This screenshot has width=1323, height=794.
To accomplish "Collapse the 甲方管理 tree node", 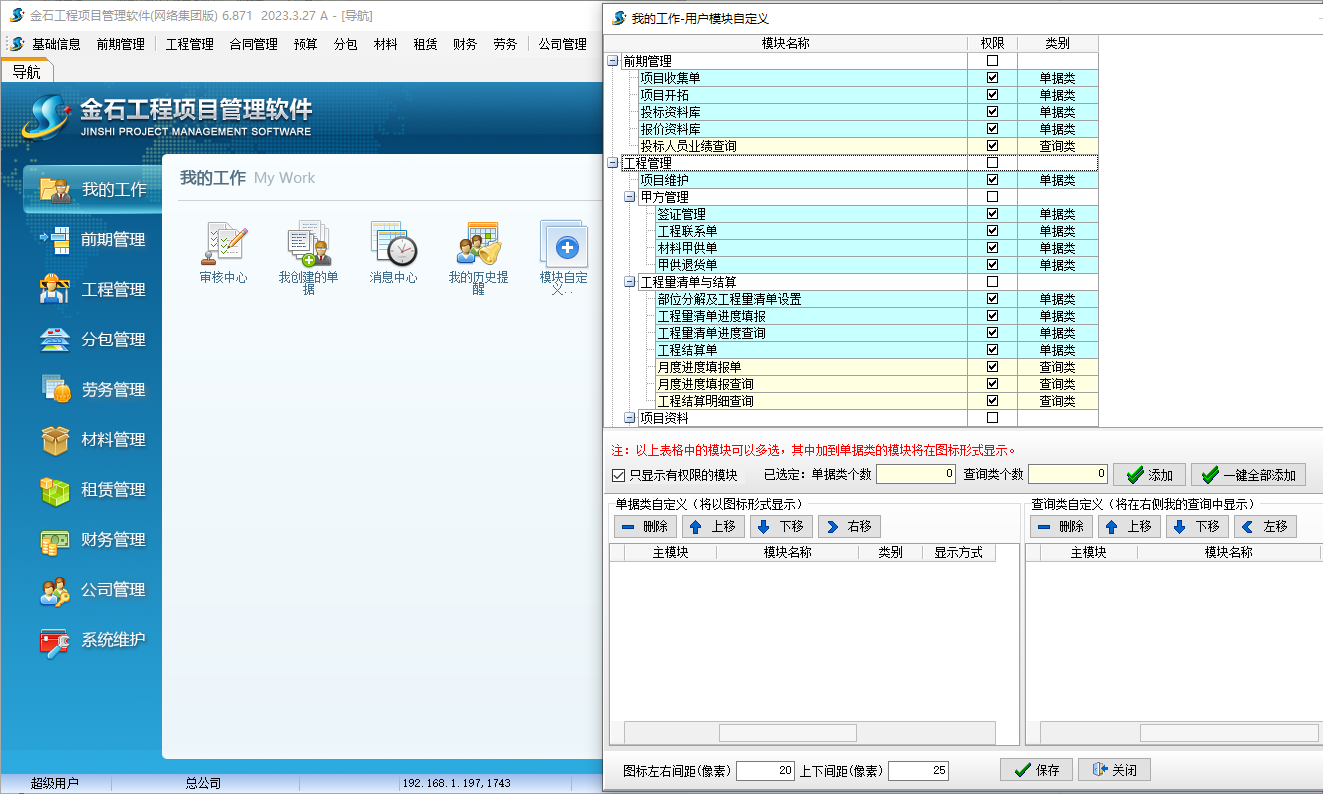I will [630, 197].
